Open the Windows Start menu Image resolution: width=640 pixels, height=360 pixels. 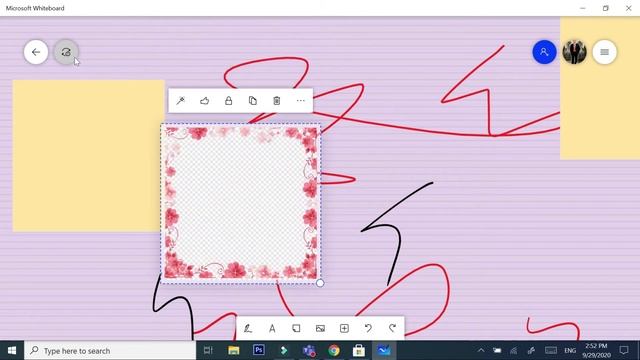12,350
